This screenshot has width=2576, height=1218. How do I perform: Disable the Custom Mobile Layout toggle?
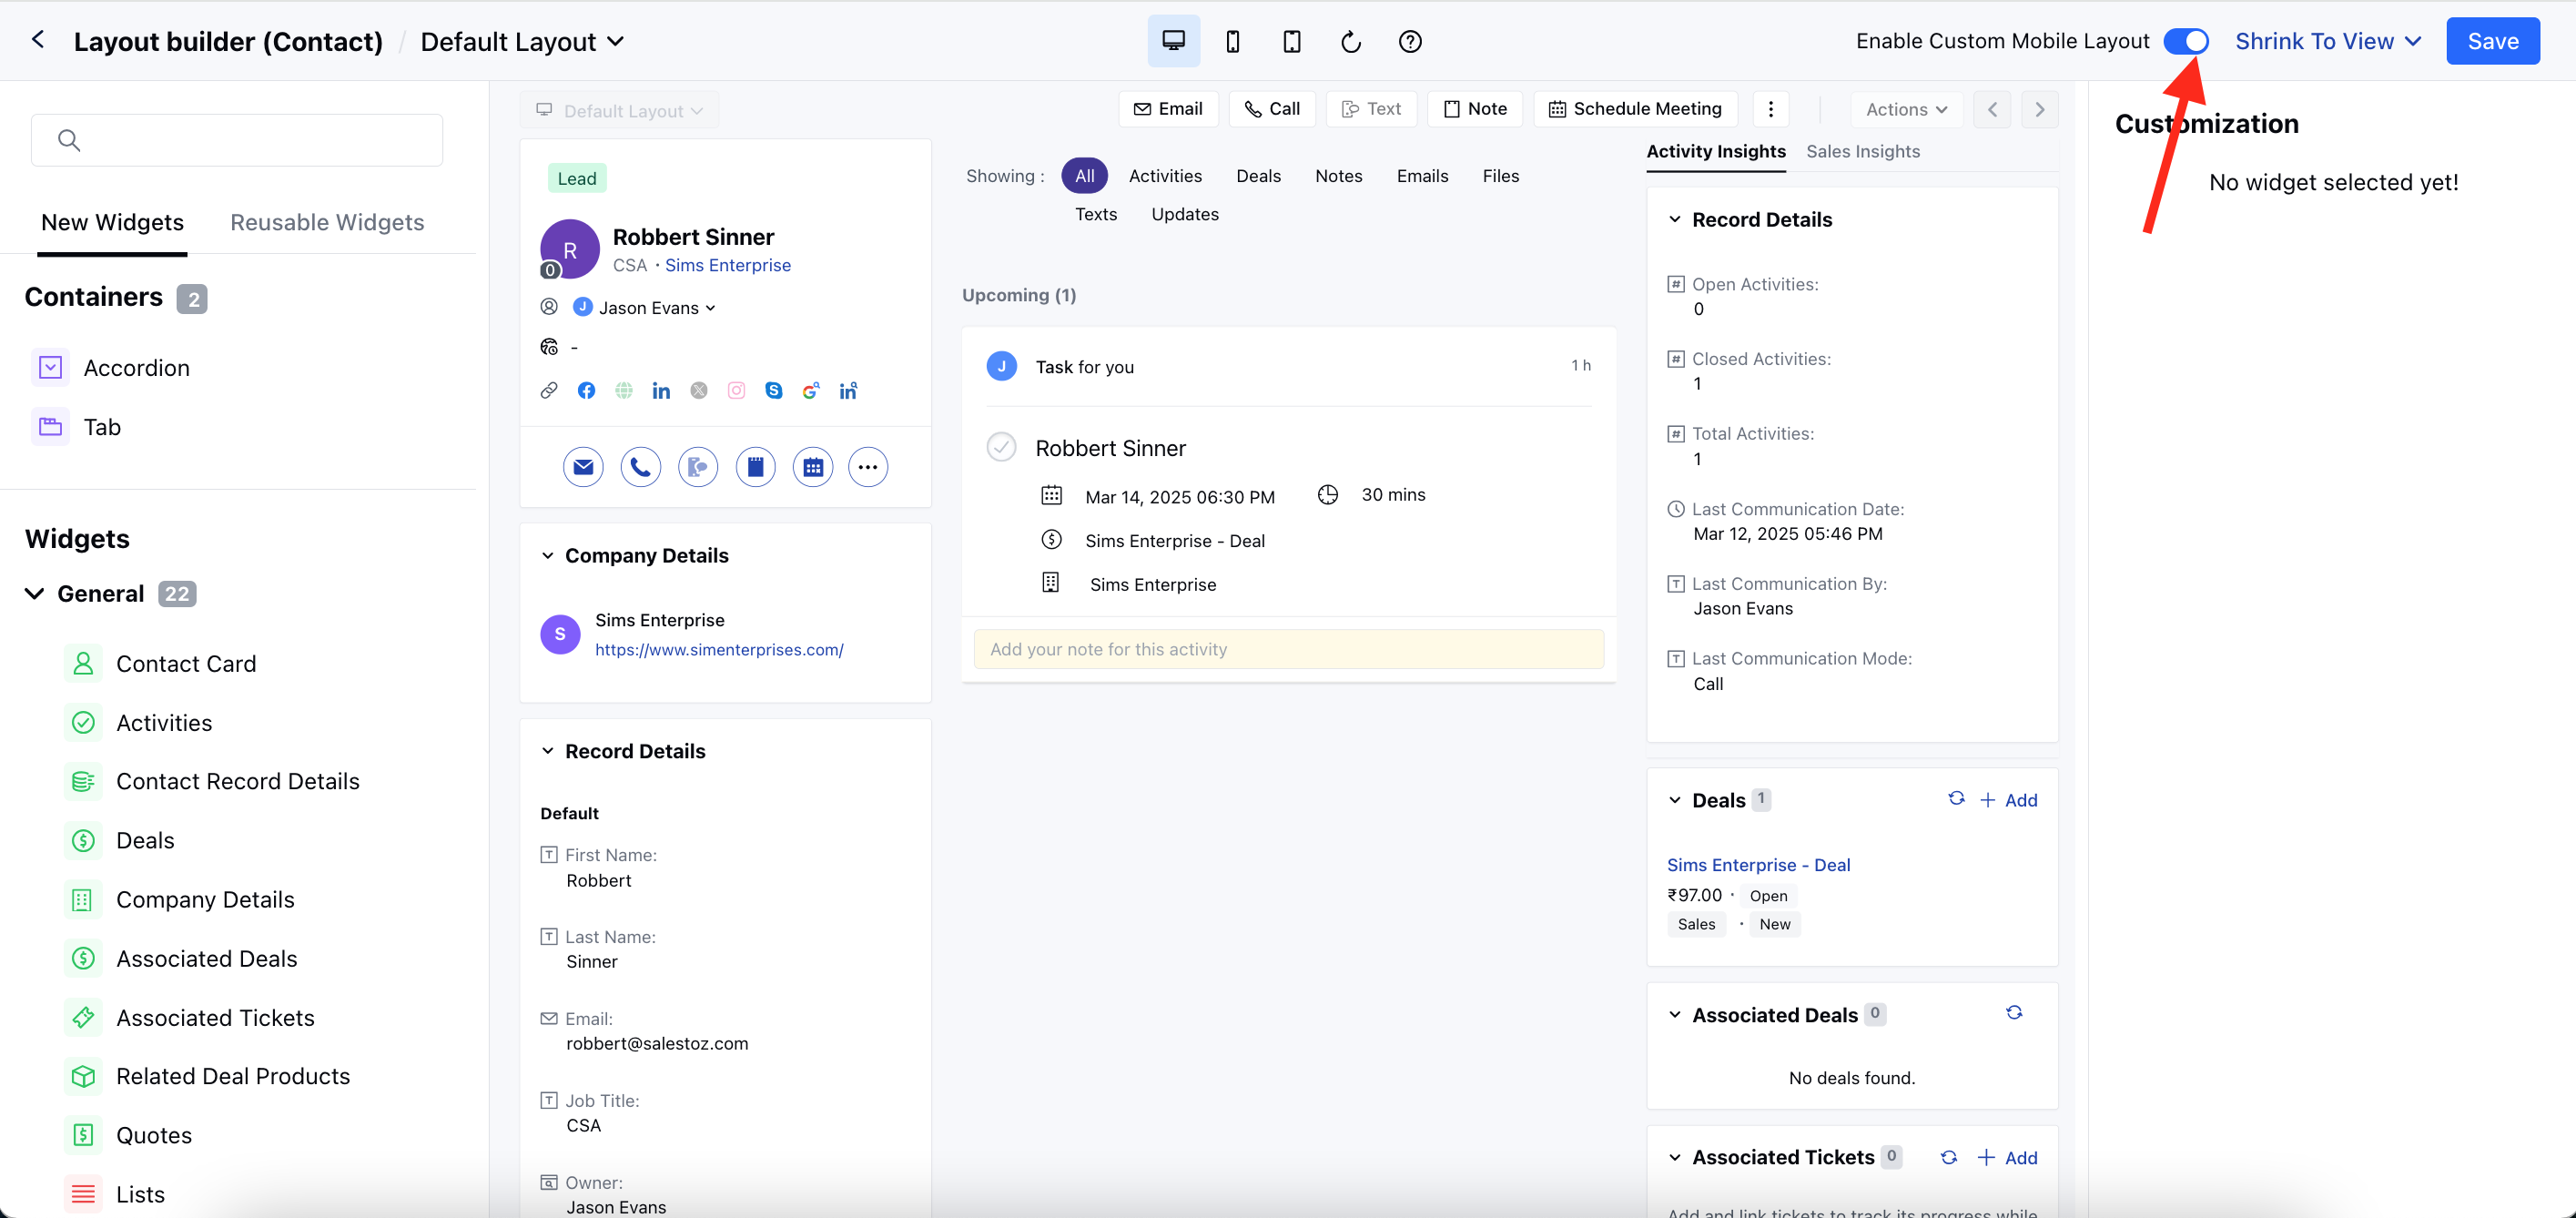(2185, 41)
